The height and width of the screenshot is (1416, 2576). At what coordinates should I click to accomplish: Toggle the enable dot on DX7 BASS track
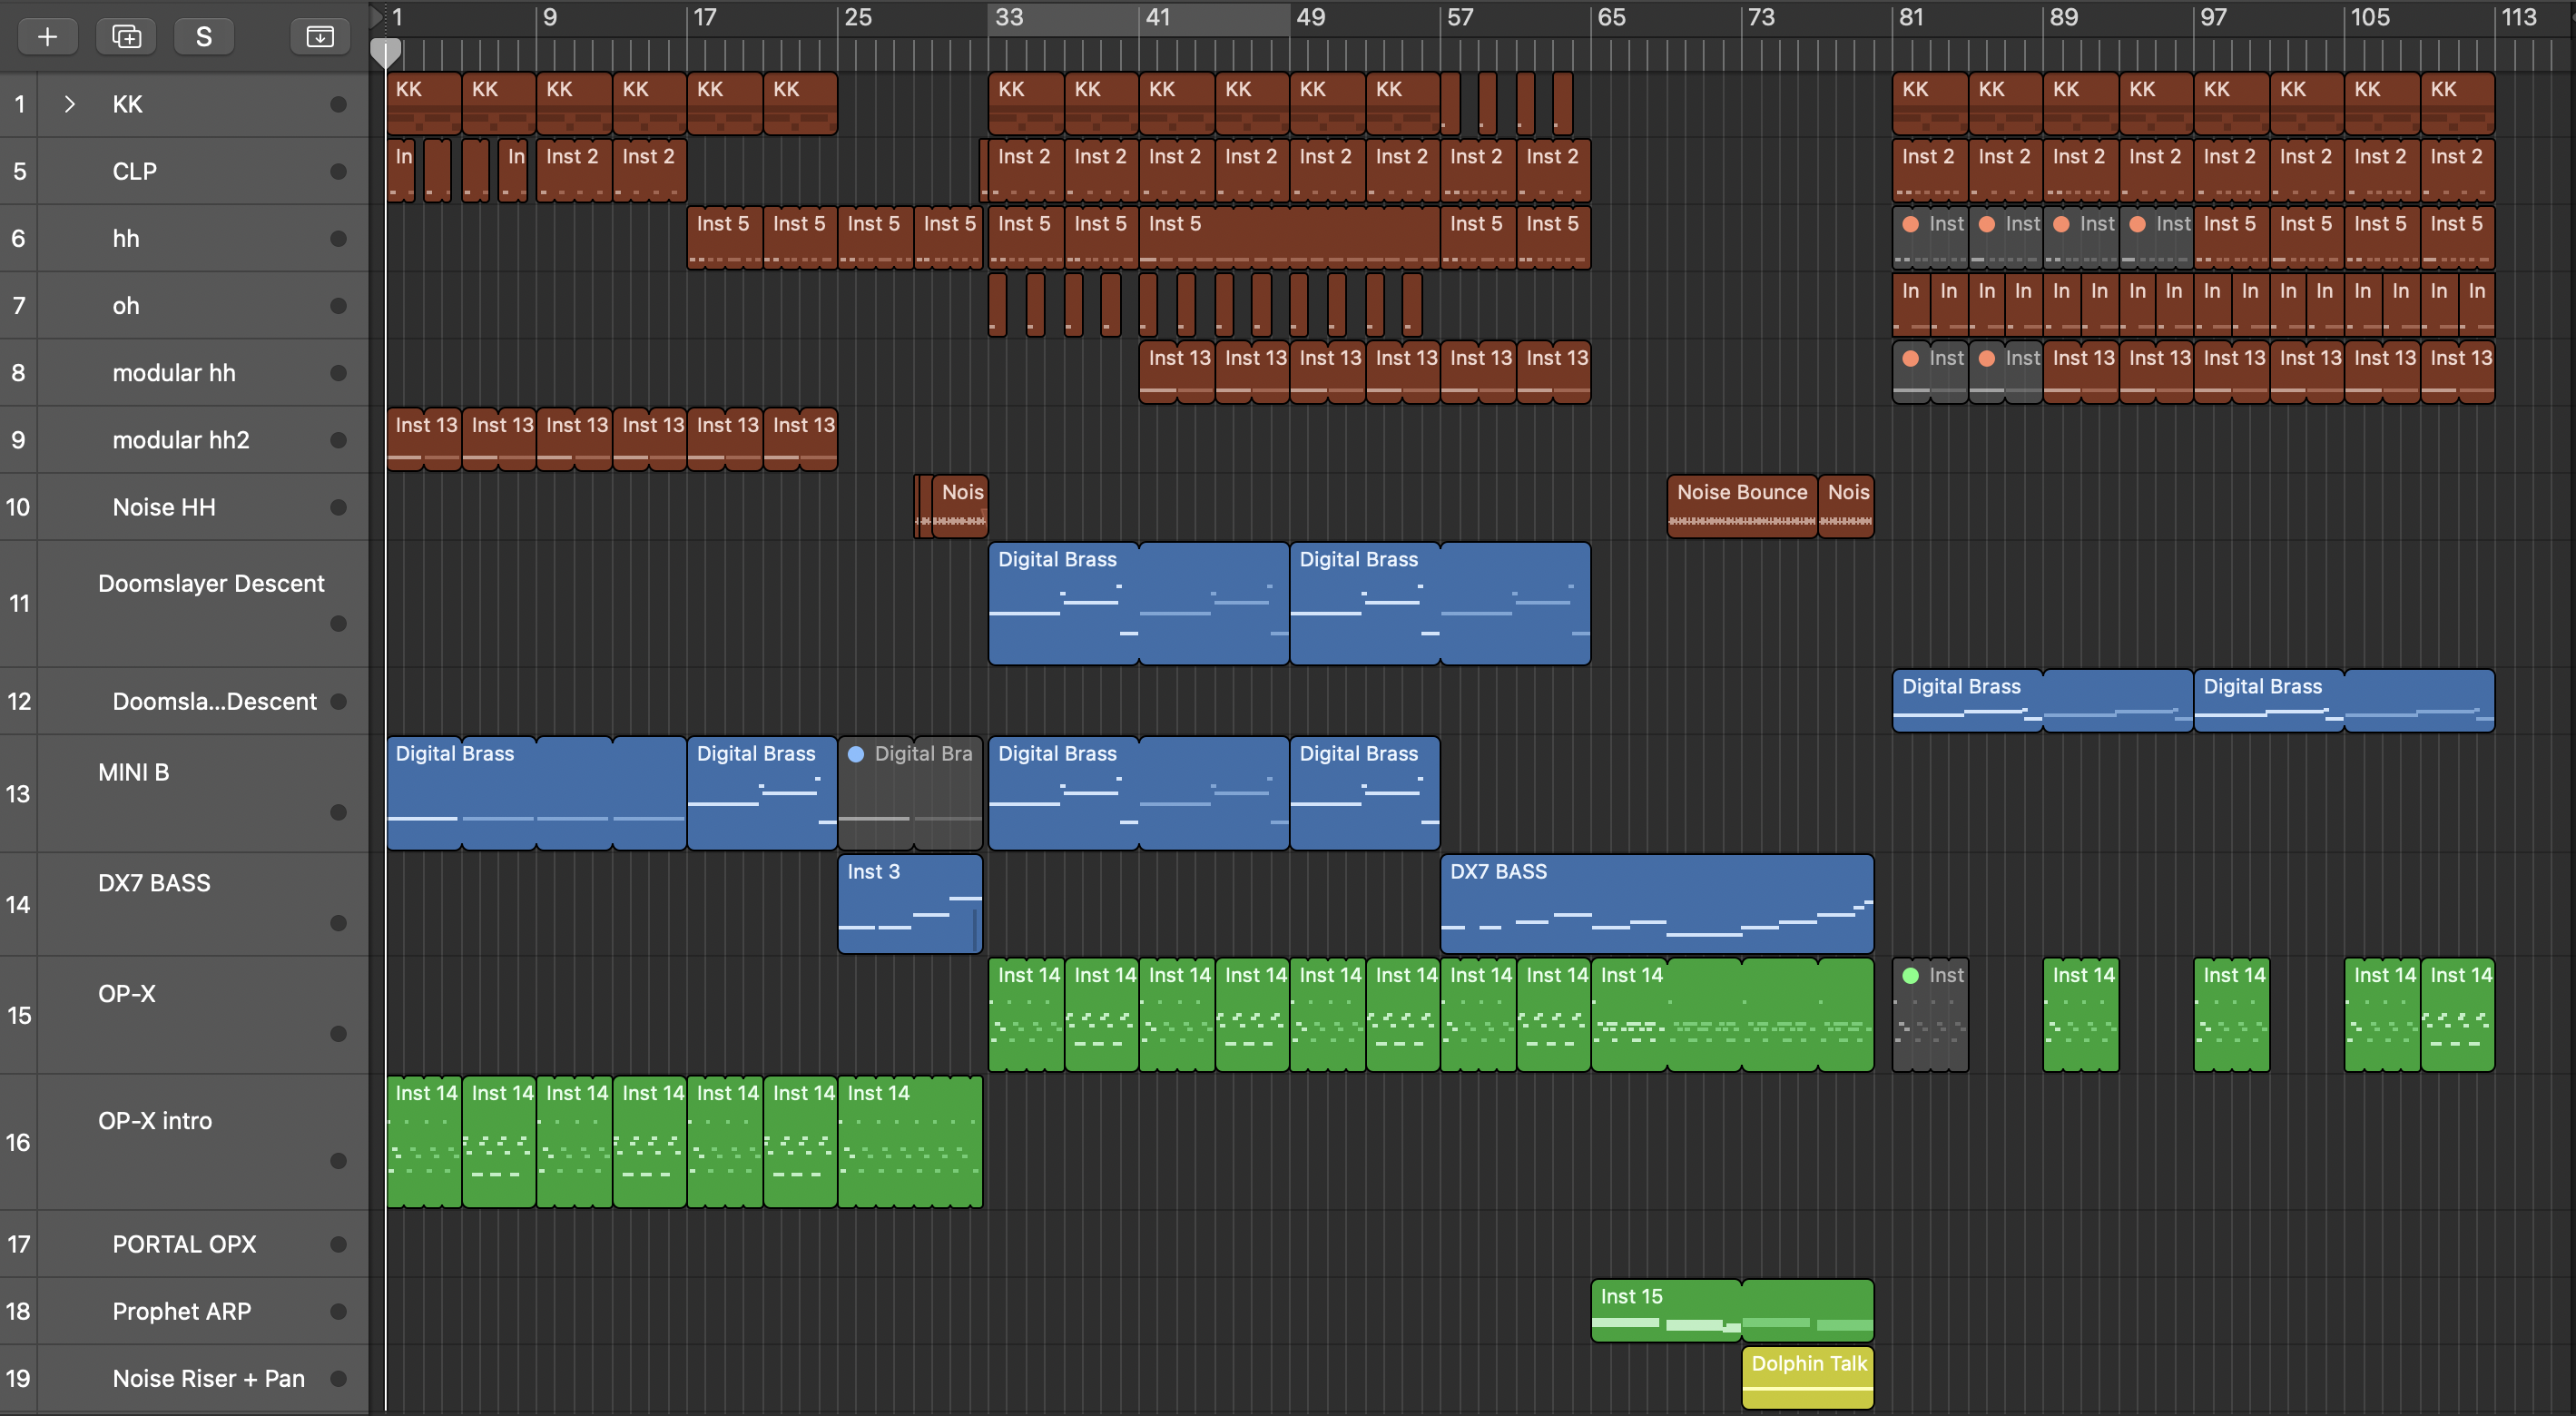click(338, 922)
